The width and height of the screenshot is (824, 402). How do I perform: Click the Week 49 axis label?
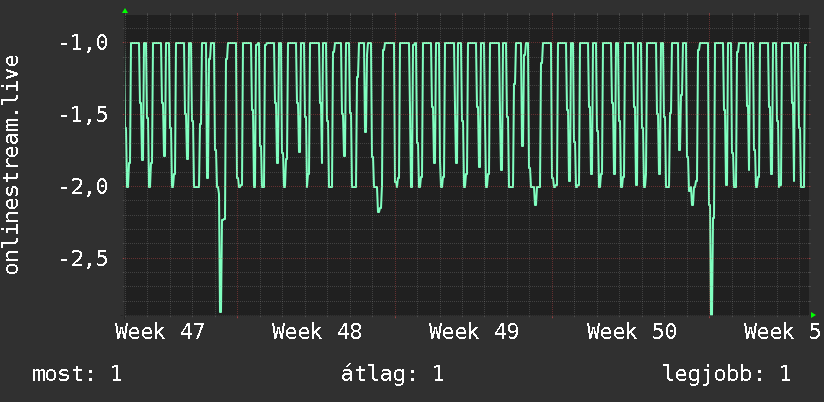pos(474,332)
